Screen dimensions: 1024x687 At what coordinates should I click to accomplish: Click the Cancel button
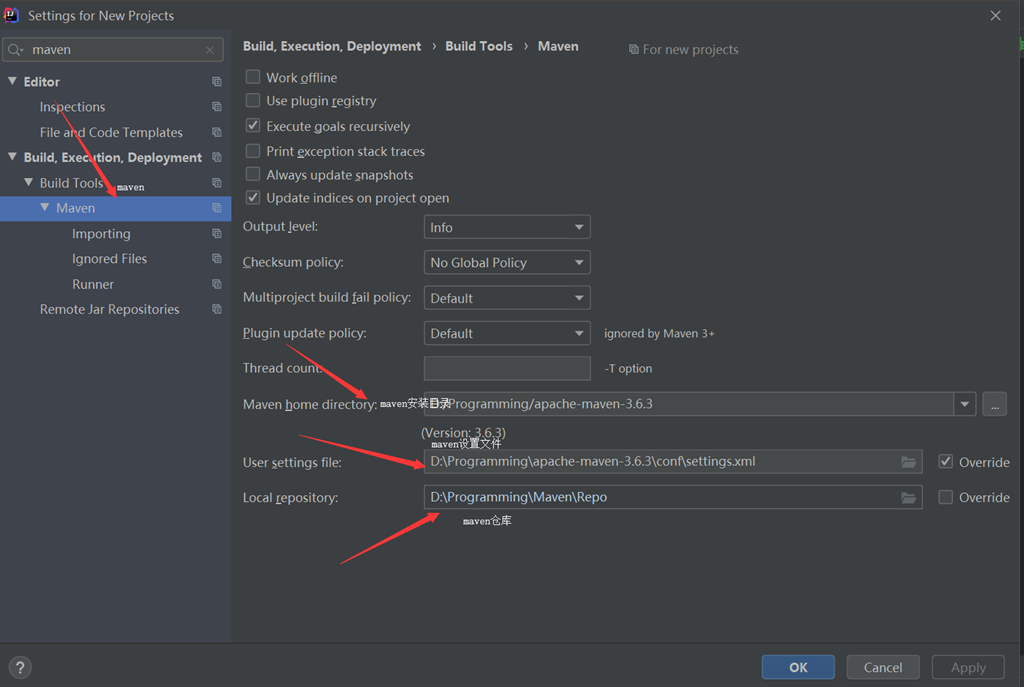point(883,667)
